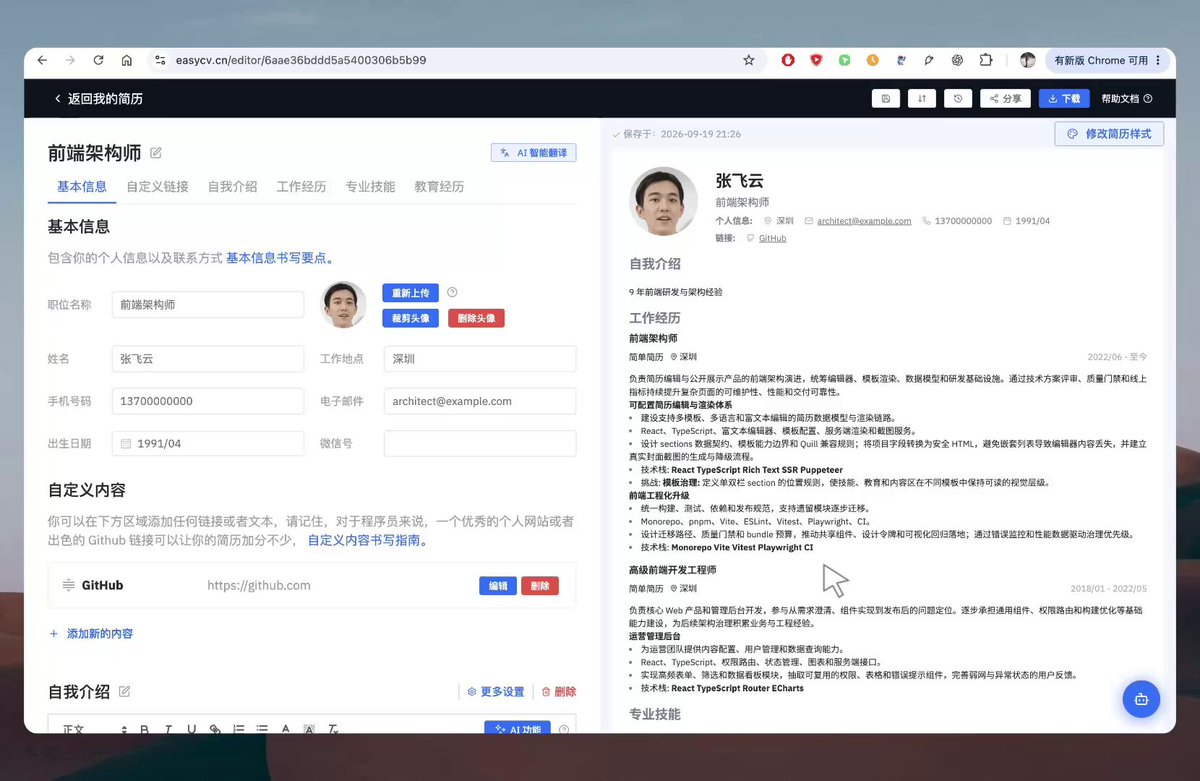Viewport: 1200px width, 781px height.
Task: Click architect@example.com link in resume preview
Action: point(864,221)
